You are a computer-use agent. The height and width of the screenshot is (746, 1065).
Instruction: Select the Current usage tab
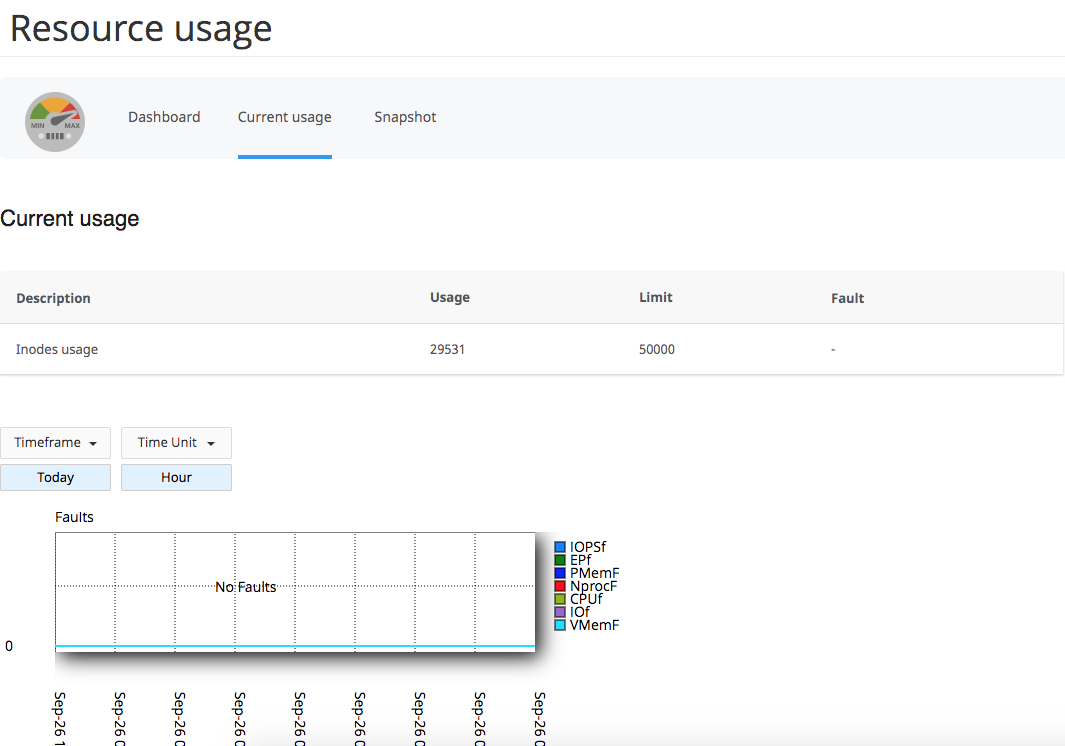coord(284,117)
